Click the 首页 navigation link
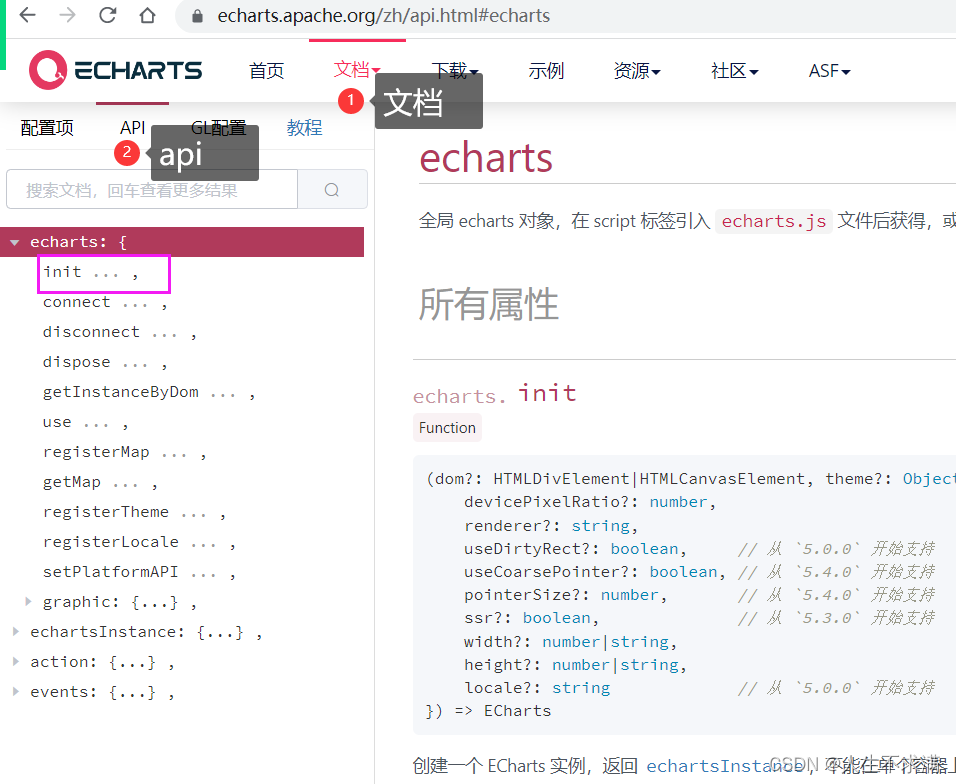Viewport: 956px width, 784px height. point(266,70)
